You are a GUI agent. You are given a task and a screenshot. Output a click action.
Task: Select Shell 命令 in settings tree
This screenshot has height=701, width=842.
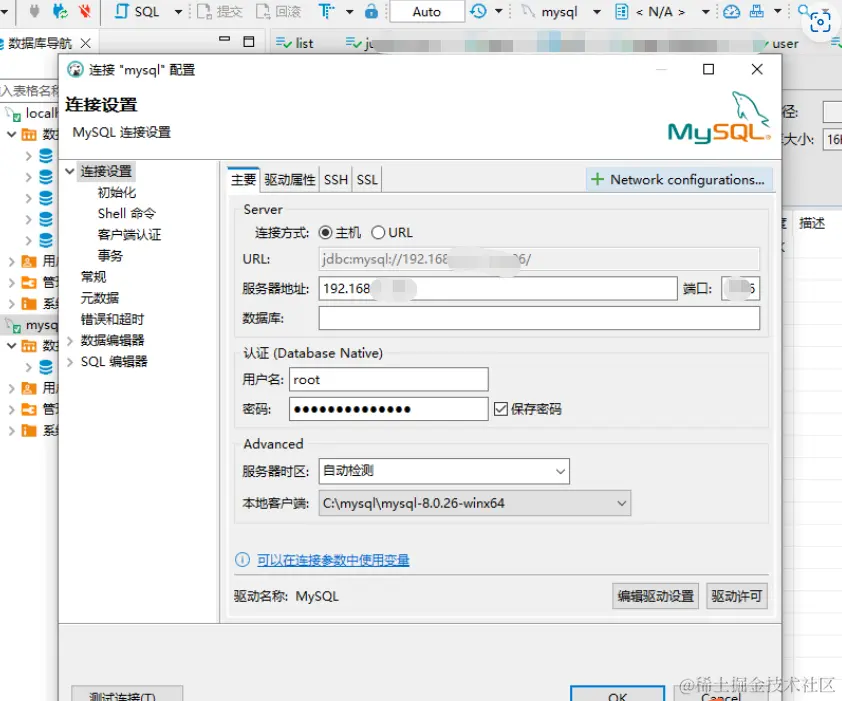pyautogui.click(x=127, y=213)
